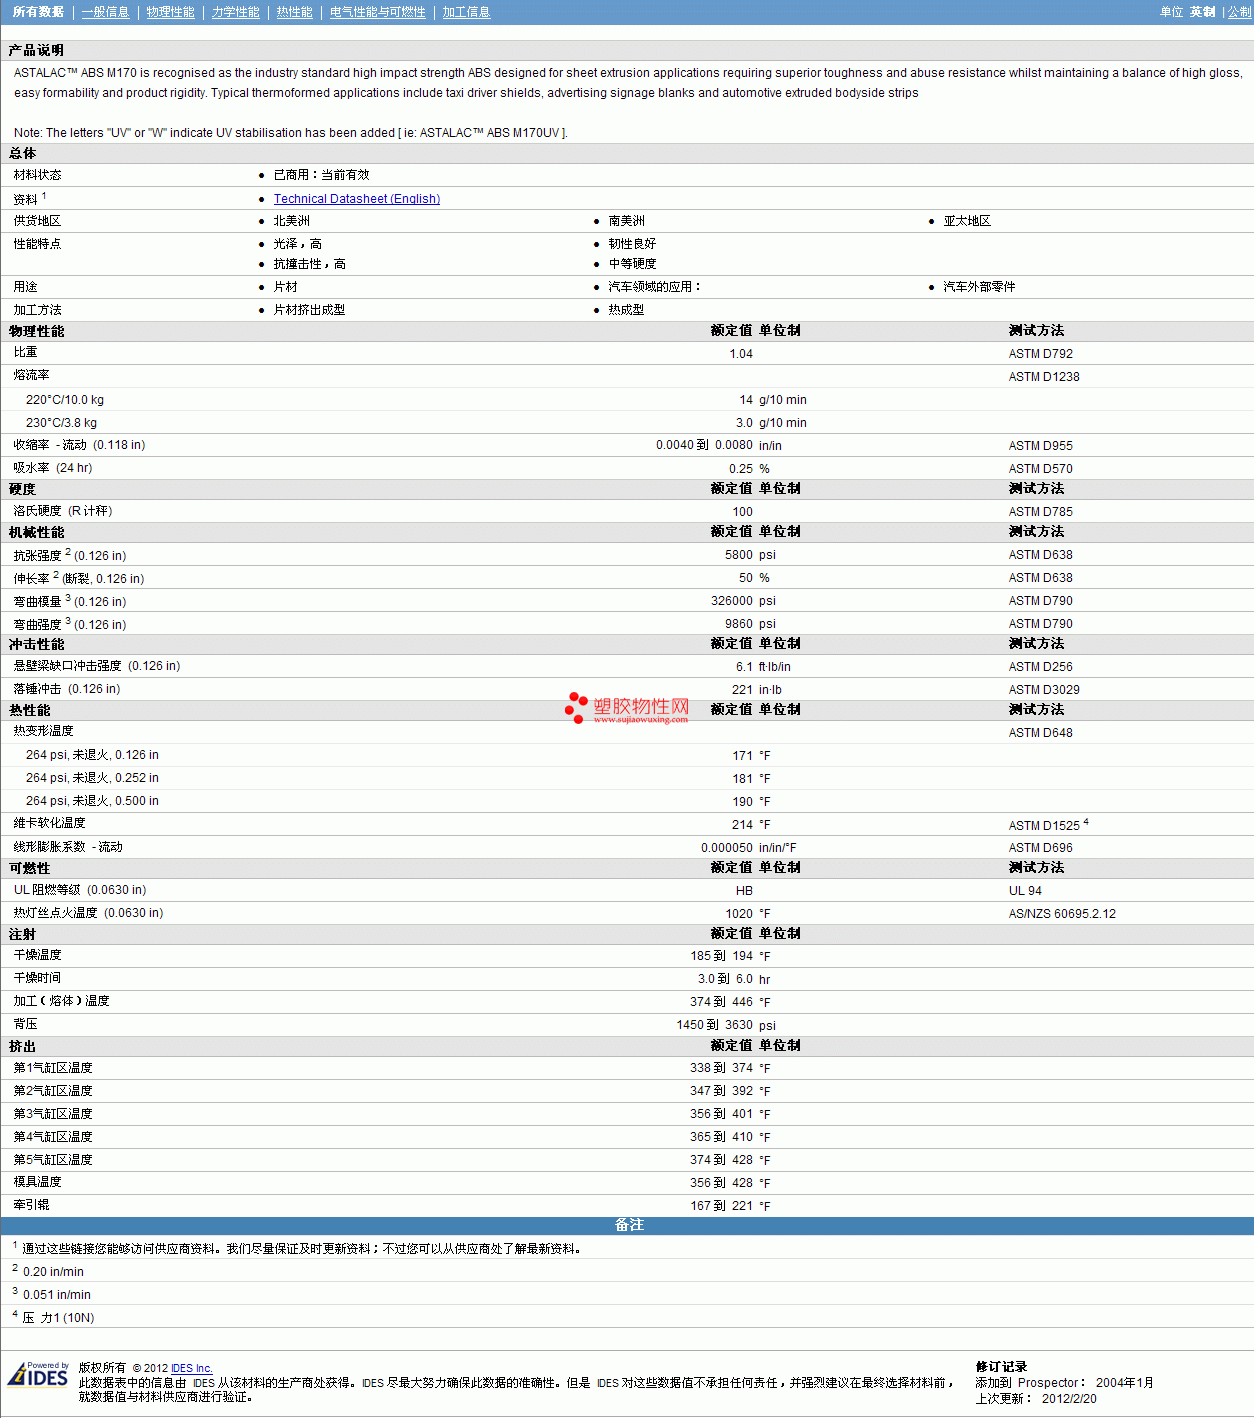Image resolution: width=1254 pixels, height=1418 pixels.
Task: Select the 中等硬度 feature
Action: (633, 264)
